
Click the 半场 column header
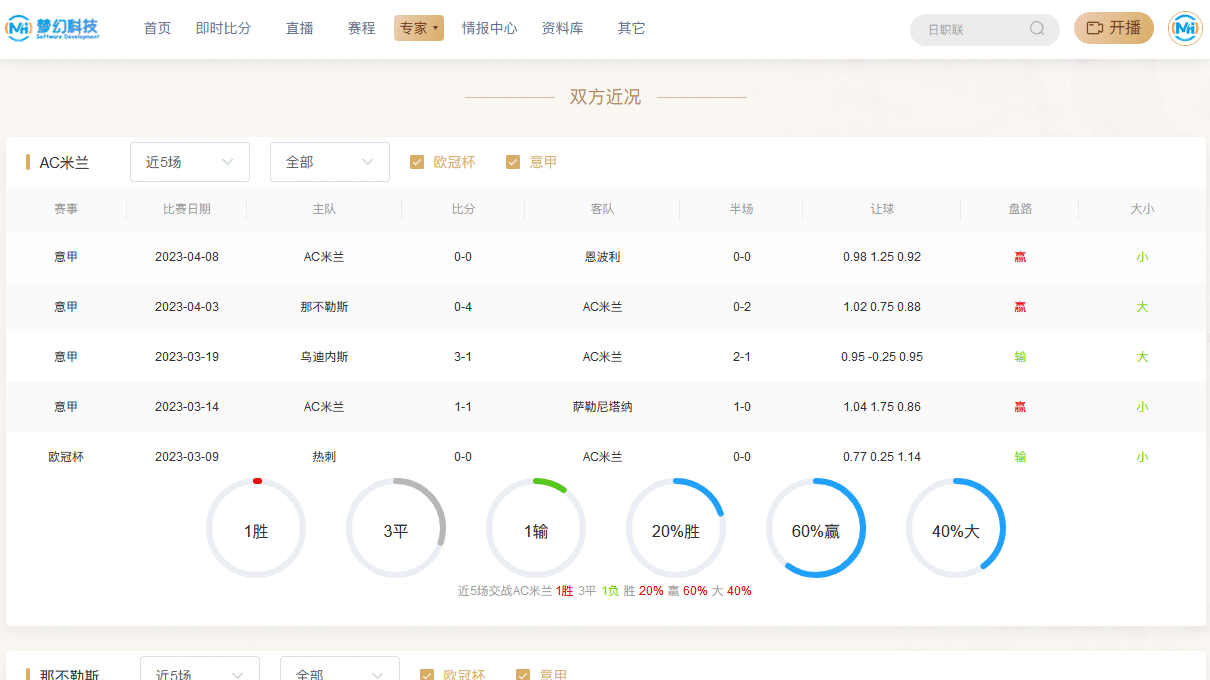(x=741, y=209)
